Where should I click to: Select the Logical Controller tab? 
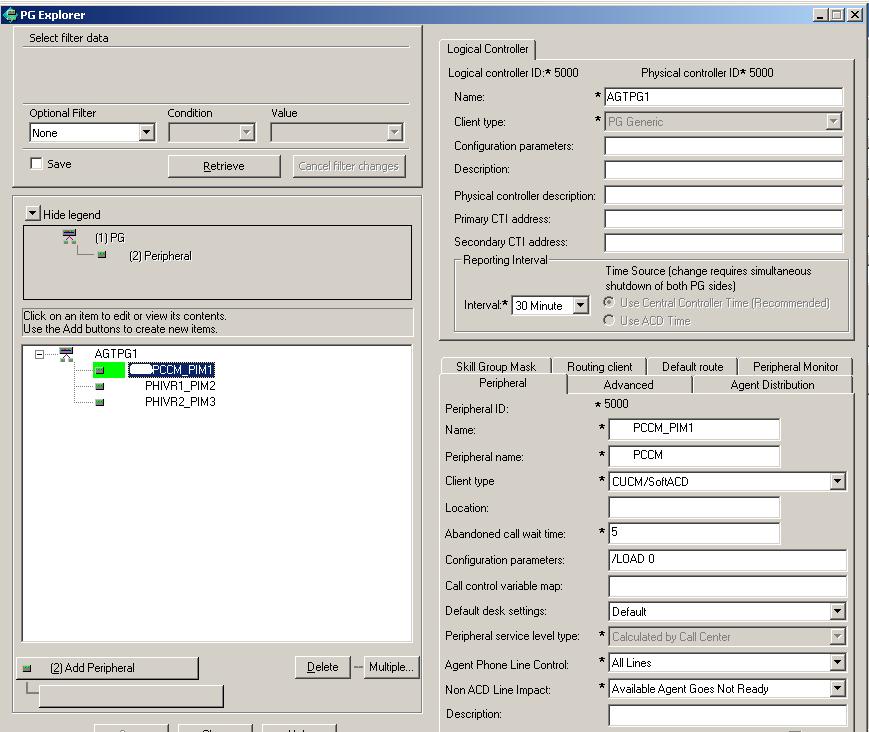click(488, 49)
